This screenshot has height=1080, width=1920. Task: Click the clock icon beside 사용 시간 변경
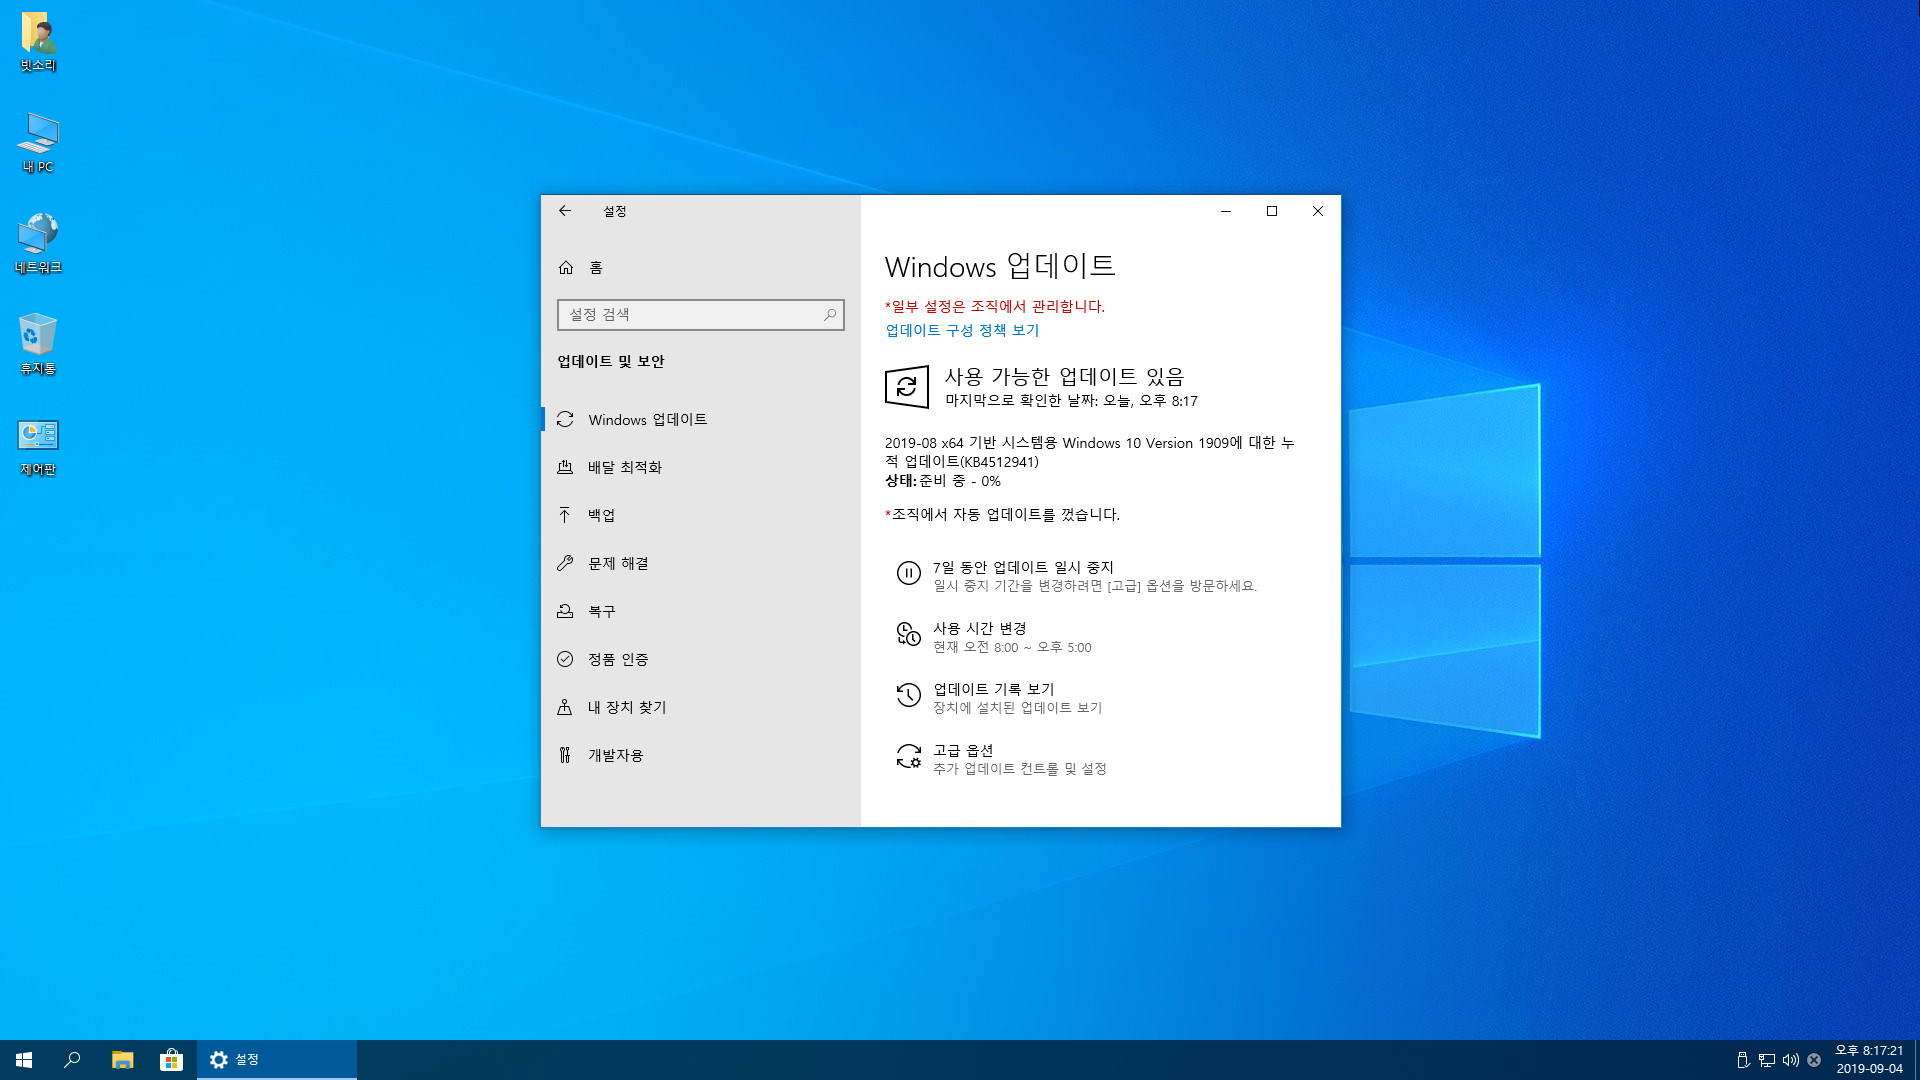coord(908,634)
